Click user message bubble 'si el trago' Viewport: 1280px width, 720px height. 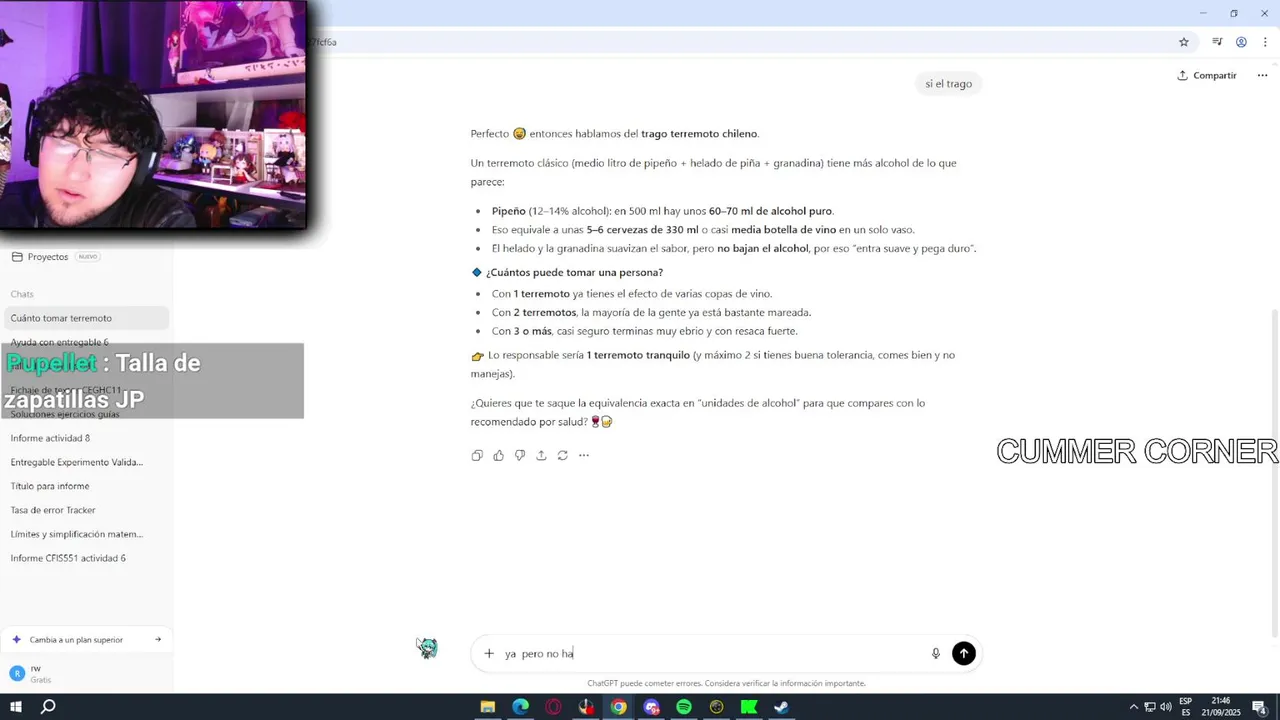coord(948,84)
